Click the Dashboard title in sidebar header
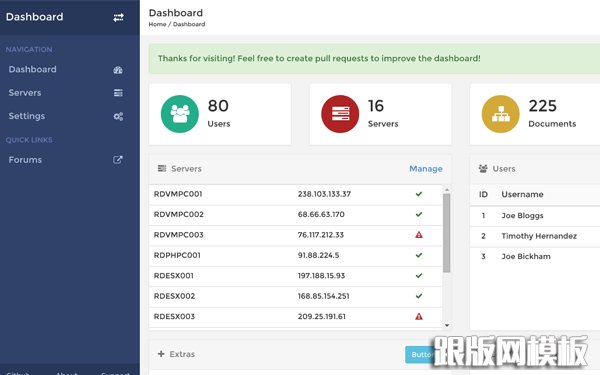The height and width of the screenshot is (375, 600). tap(34, 17)
